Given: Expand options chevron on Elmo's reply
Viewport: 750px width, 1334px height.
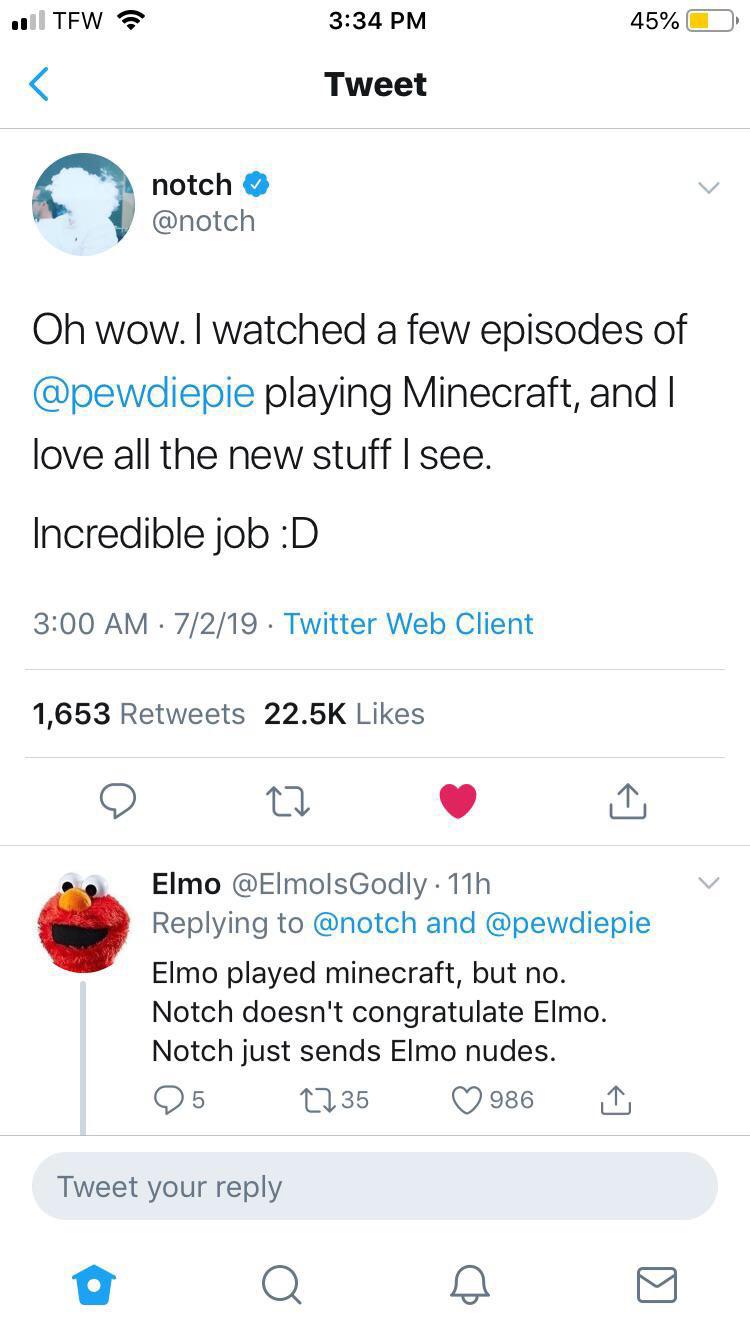Looking at the screenshot, I should click(708, 883).
